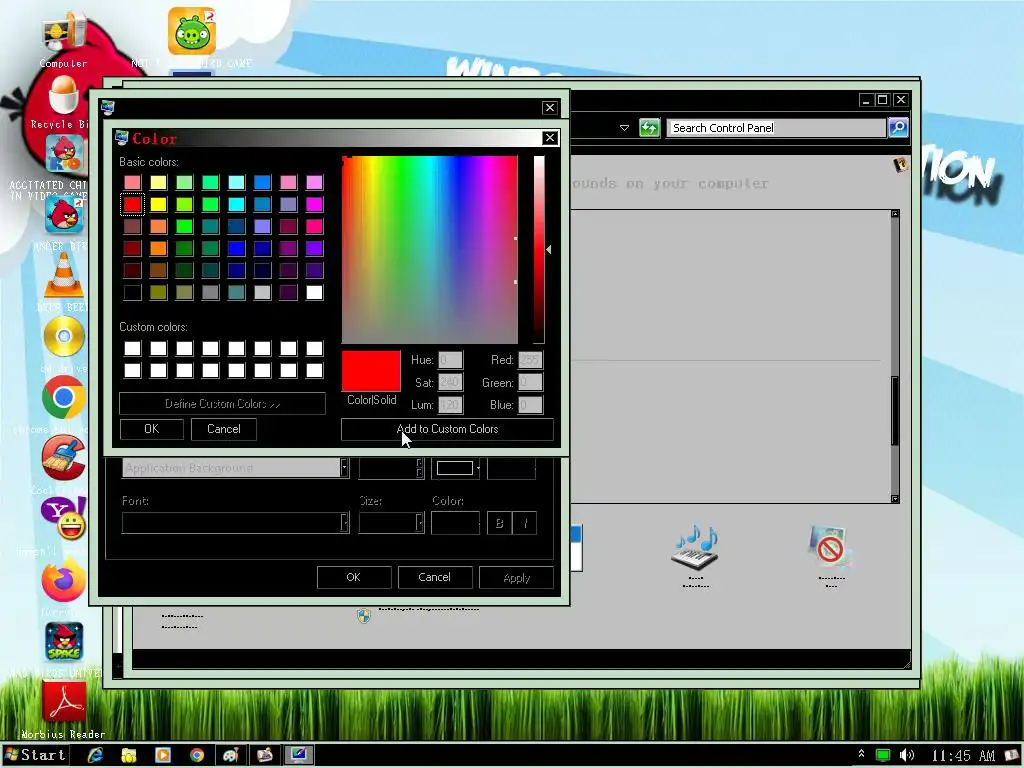Image resolution: width=1024 pixels, height=768 pixels.
Task: Pick the black swatch in Basic colors
Action: coord(132,292)
